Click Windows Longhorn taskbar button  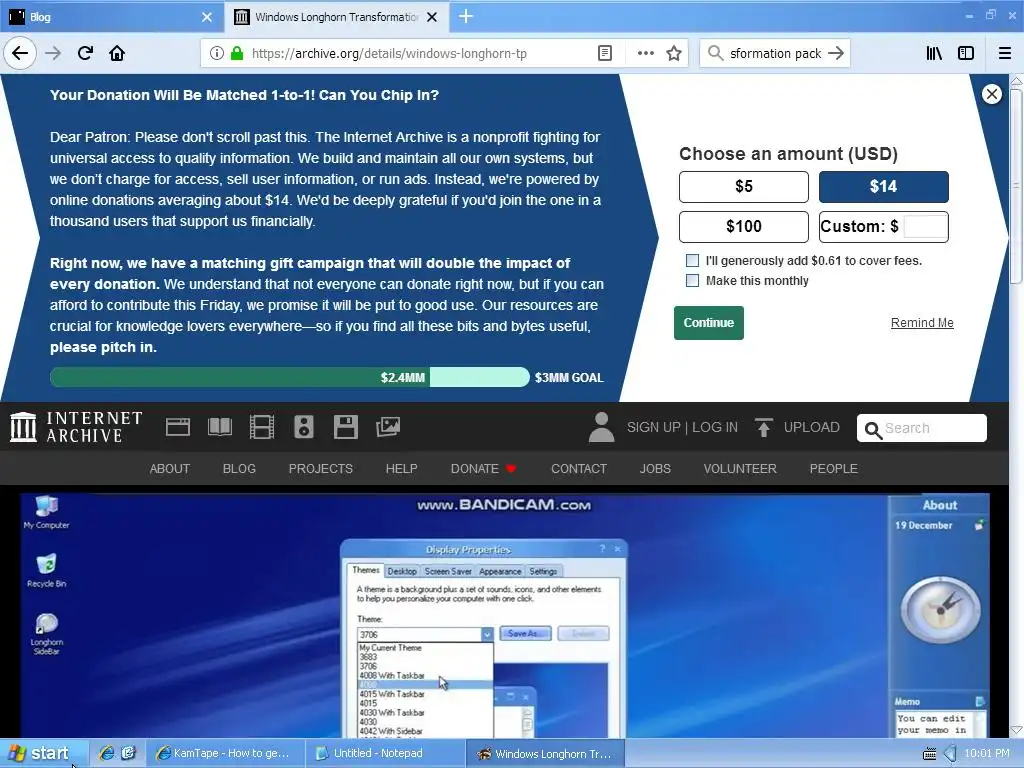(x=546, y=753)
